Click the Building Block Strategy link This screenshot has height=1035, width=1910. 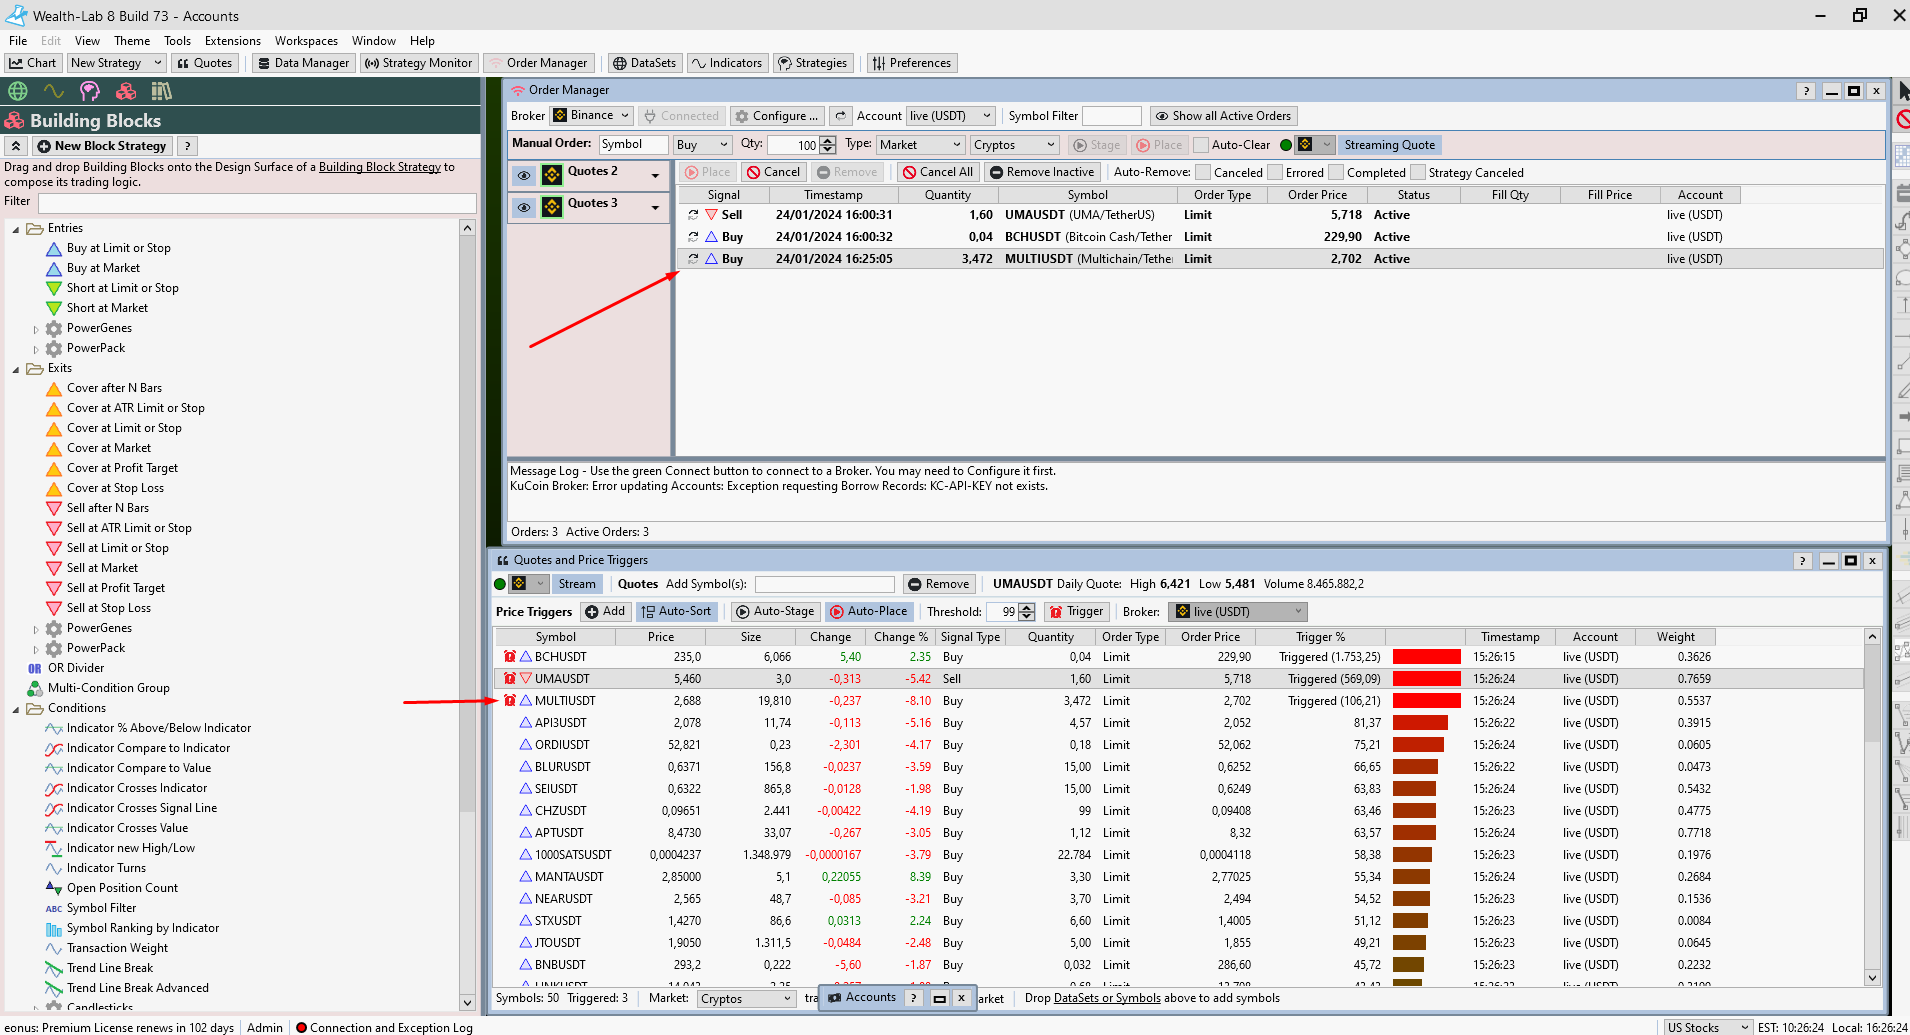(380, 167)
